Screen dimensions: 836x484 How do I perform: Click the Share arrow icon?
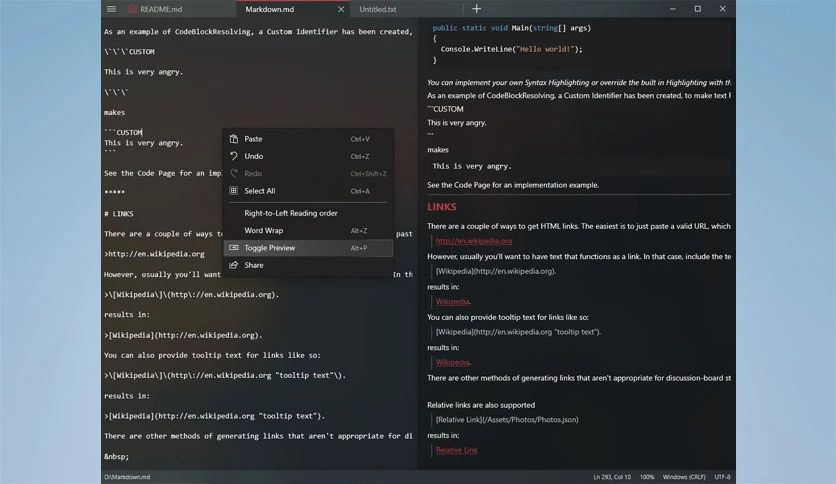coord(234,265)
